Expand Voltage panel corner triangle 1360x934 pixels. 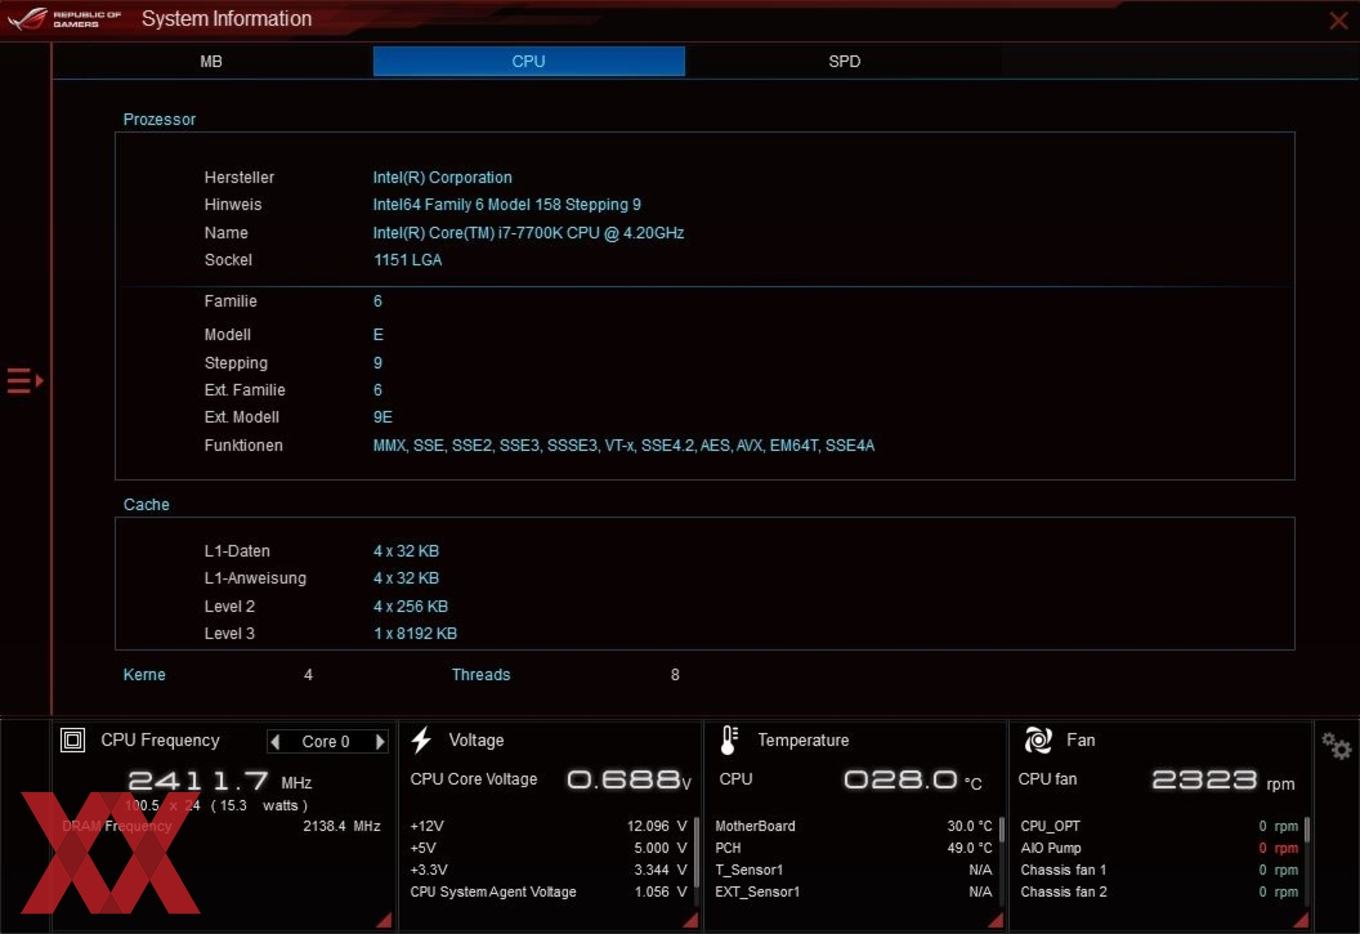690,920
